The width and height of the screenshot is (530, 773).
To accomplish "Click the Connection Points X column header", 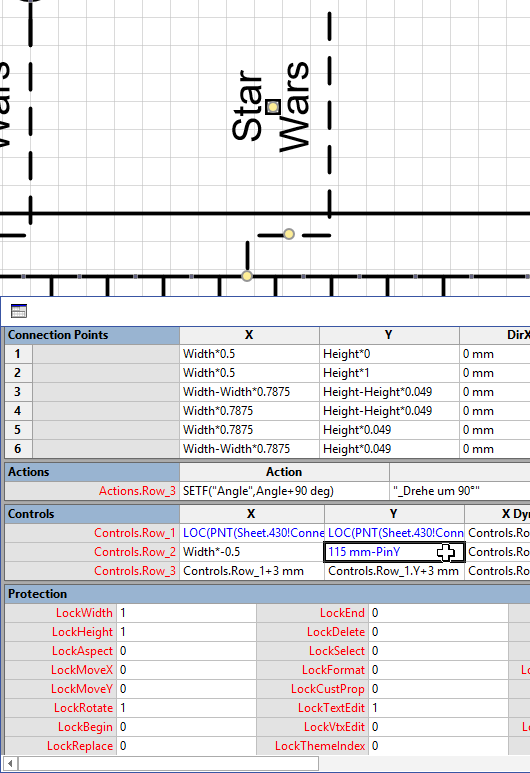I will [249, 335].
